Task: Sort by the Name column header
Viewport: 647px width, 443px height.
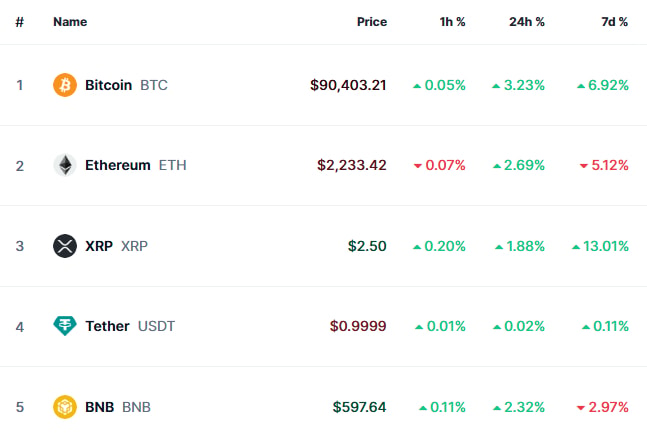Action: tap(70, 22)
